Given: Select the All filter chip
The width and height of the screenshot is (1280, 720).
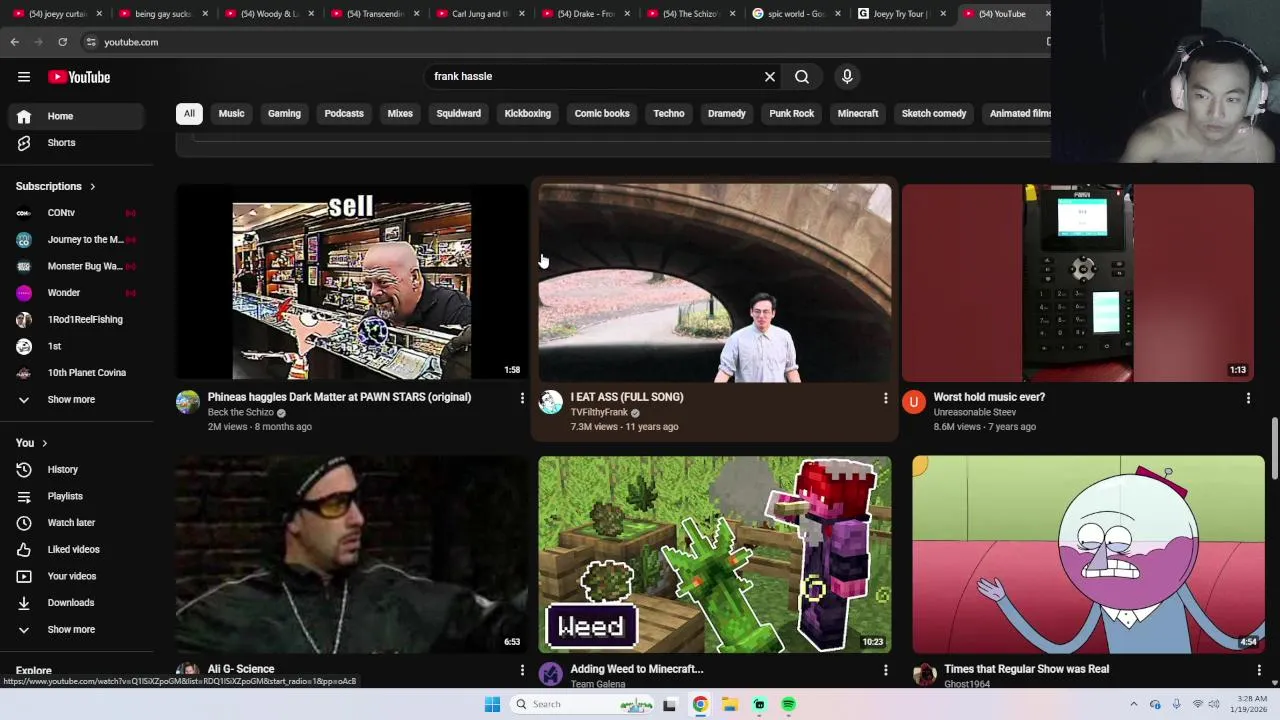Looking at the screenshot, I should pos(189,113).
